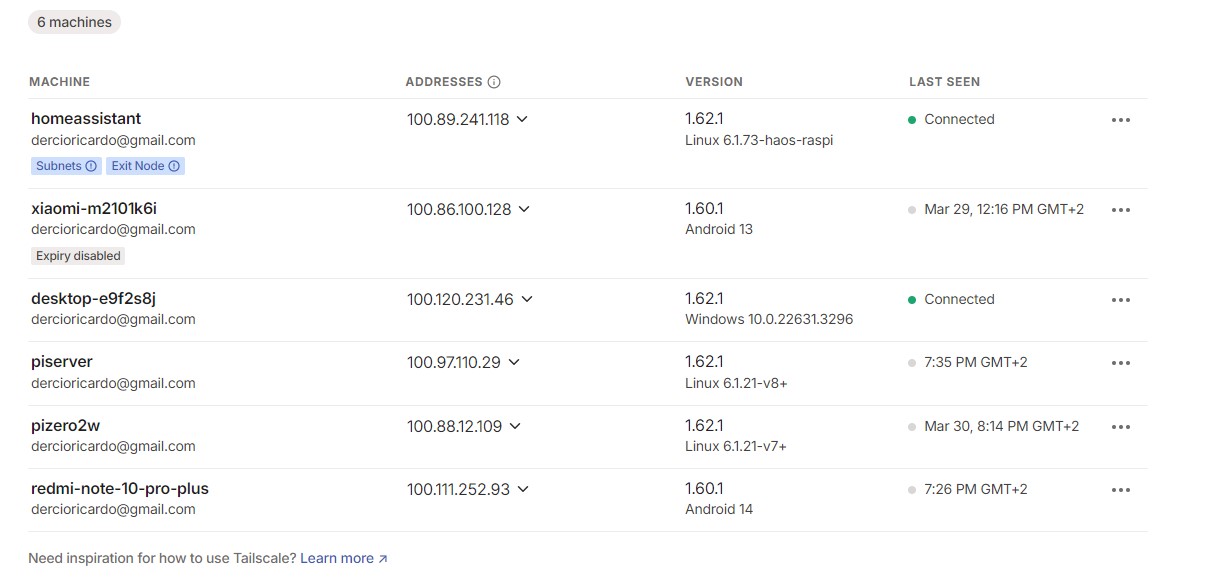1228x582 pixels.
Task: Expand the address dropdown for 100.86.100.128
Action: 524,209
